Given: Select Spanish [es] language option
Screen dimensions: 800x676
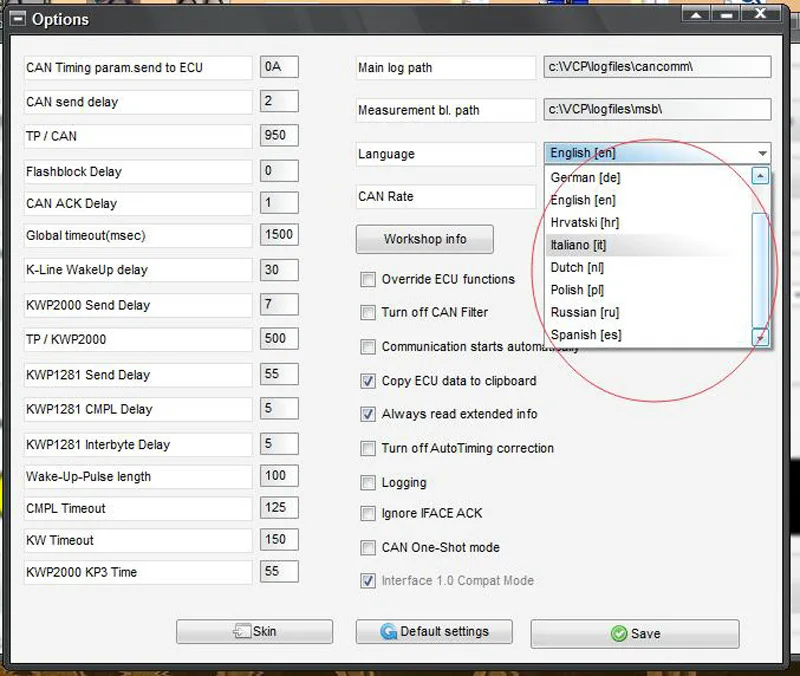Looking at the screenshot, I should click(x=648, y=335).
